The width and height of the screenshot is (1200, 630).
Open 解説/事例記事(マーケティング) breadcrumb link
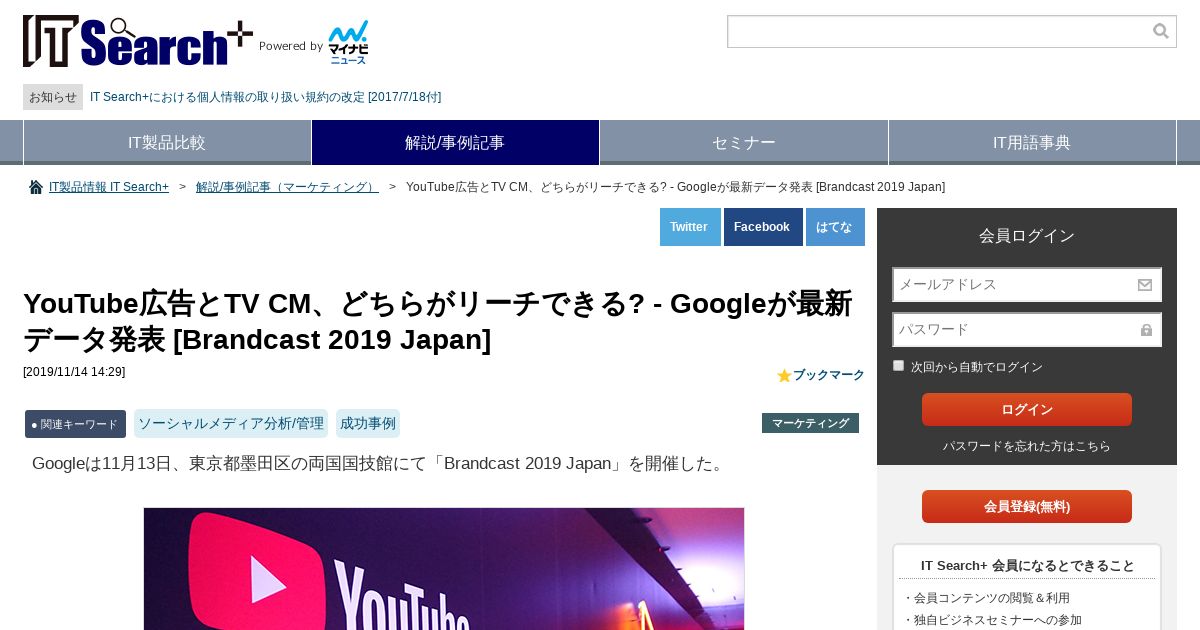[287, 187]
